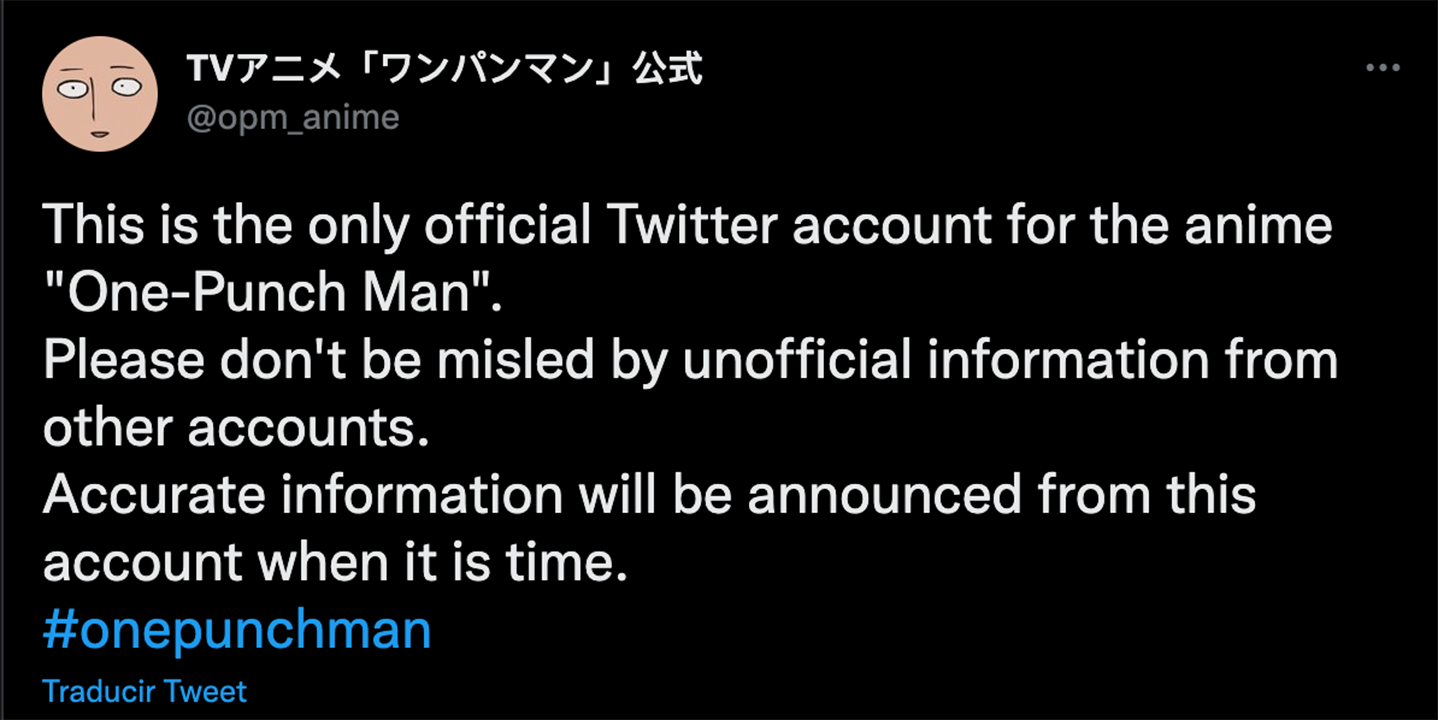Click the Saitama face profile avatar

tap(100, 93)
